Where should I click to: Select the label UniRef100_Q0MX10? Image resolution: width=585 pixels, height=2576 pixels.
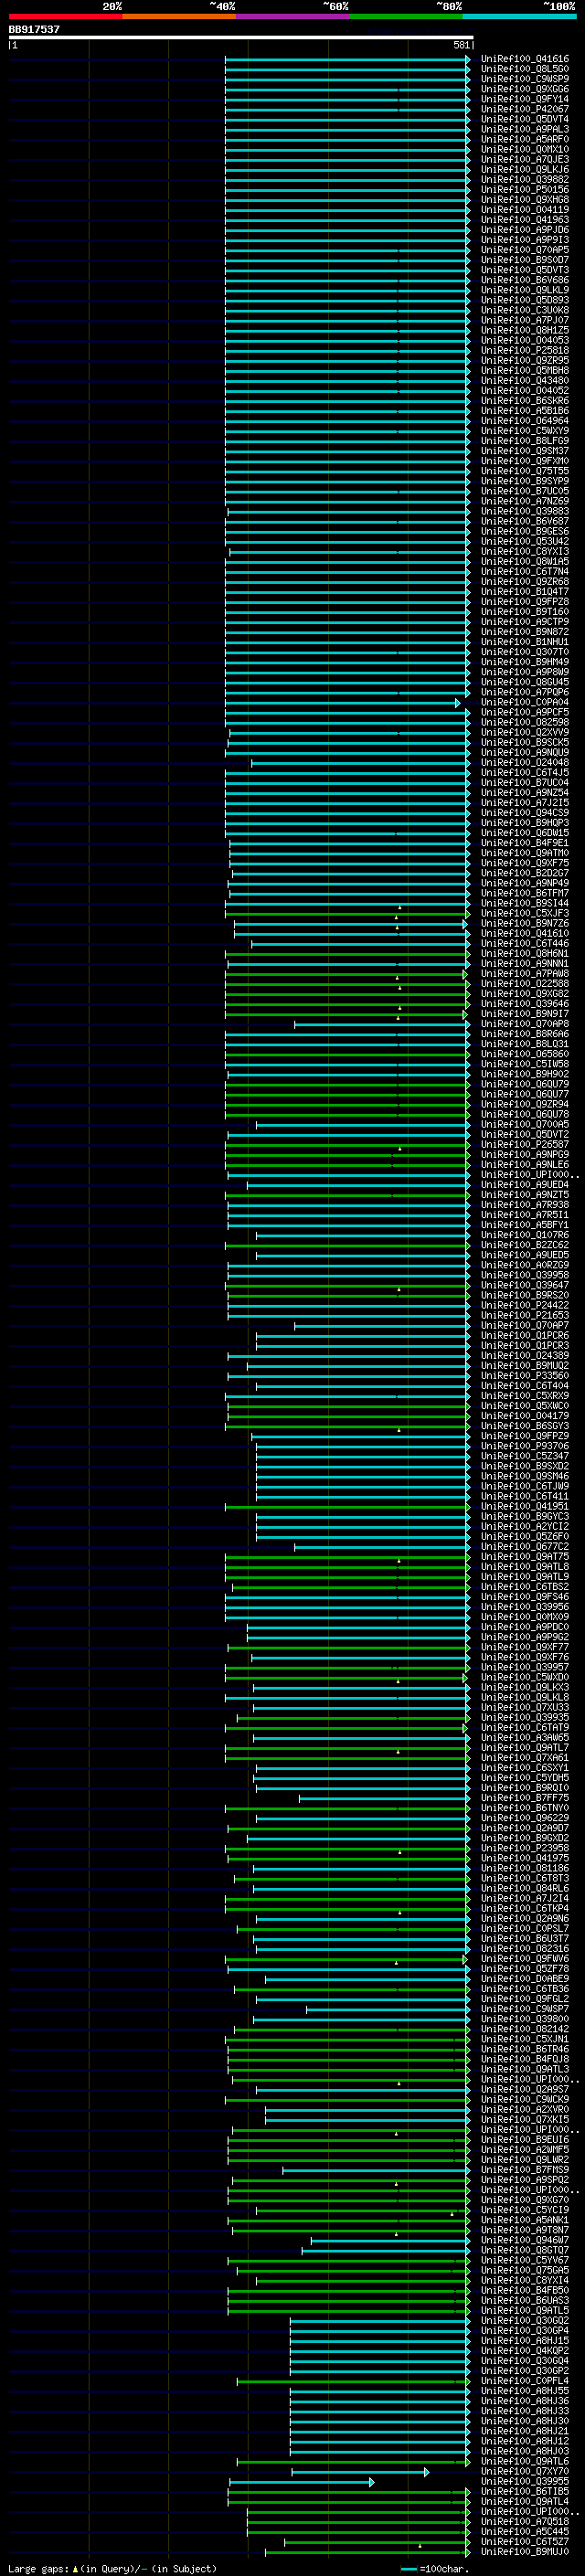tap(525, 149)
